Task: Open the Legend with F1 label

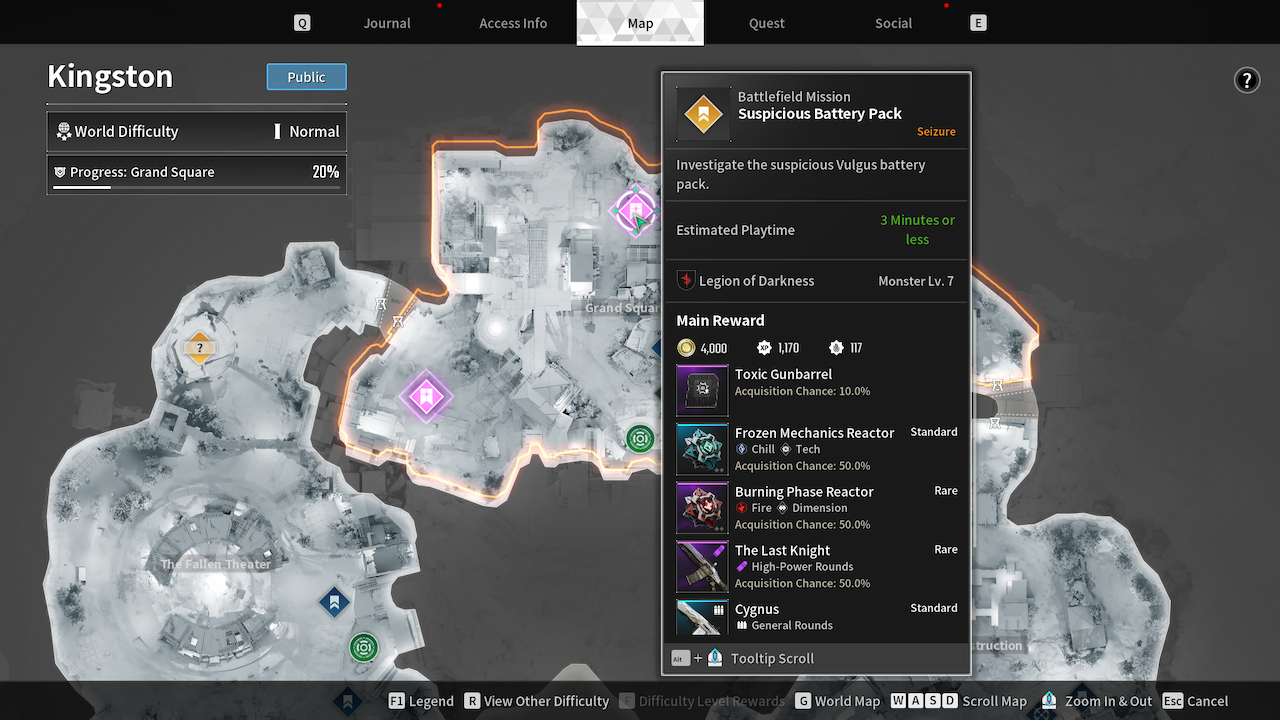Action: (421, 701)
